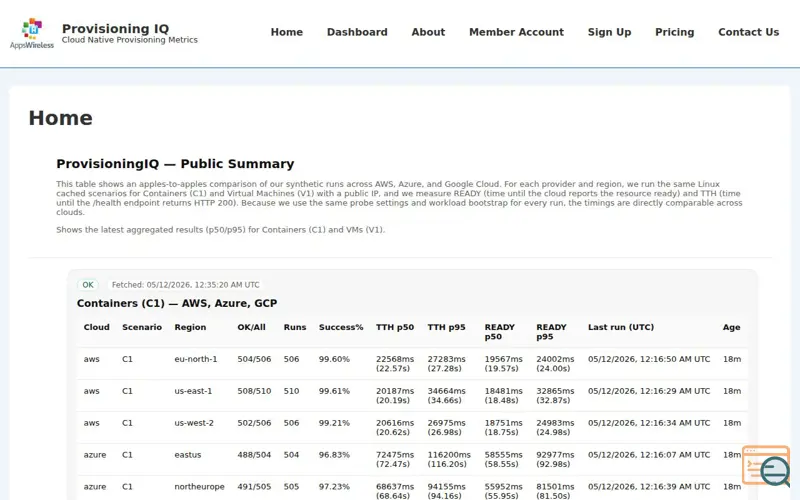The height and width of the screenshot is (500, 800).
Task: Click the 24002ms READY p95 cell
Action: point(555,364)
